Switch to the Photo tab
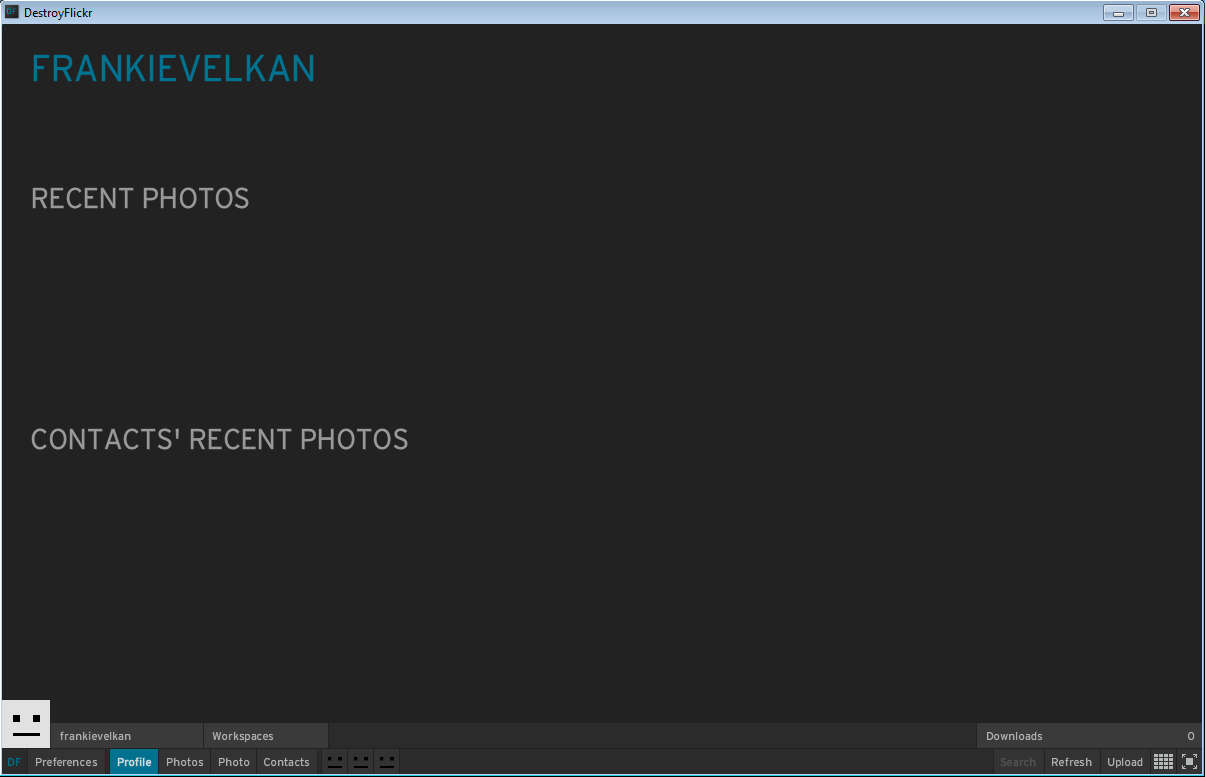Screen dimensions: 1205x777 click(x=234, y=762)
